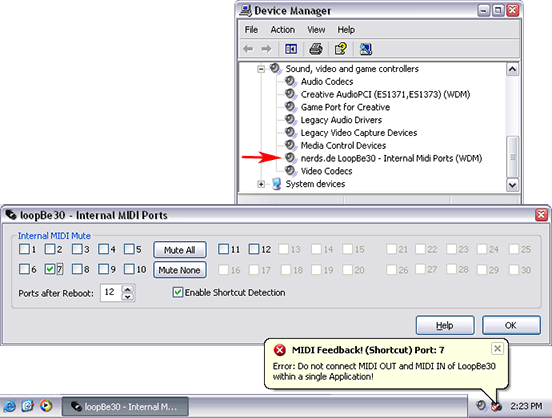Mute port 12 checkbox

(x=253, y=249)
